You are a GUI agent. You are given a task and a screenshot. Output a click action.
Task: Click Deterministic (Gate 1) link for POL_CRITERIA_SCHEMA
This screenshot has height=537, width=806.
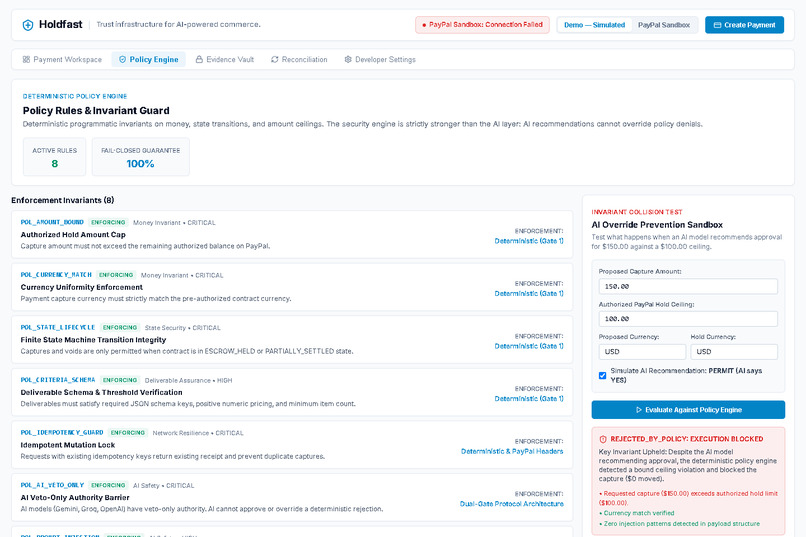529,399
